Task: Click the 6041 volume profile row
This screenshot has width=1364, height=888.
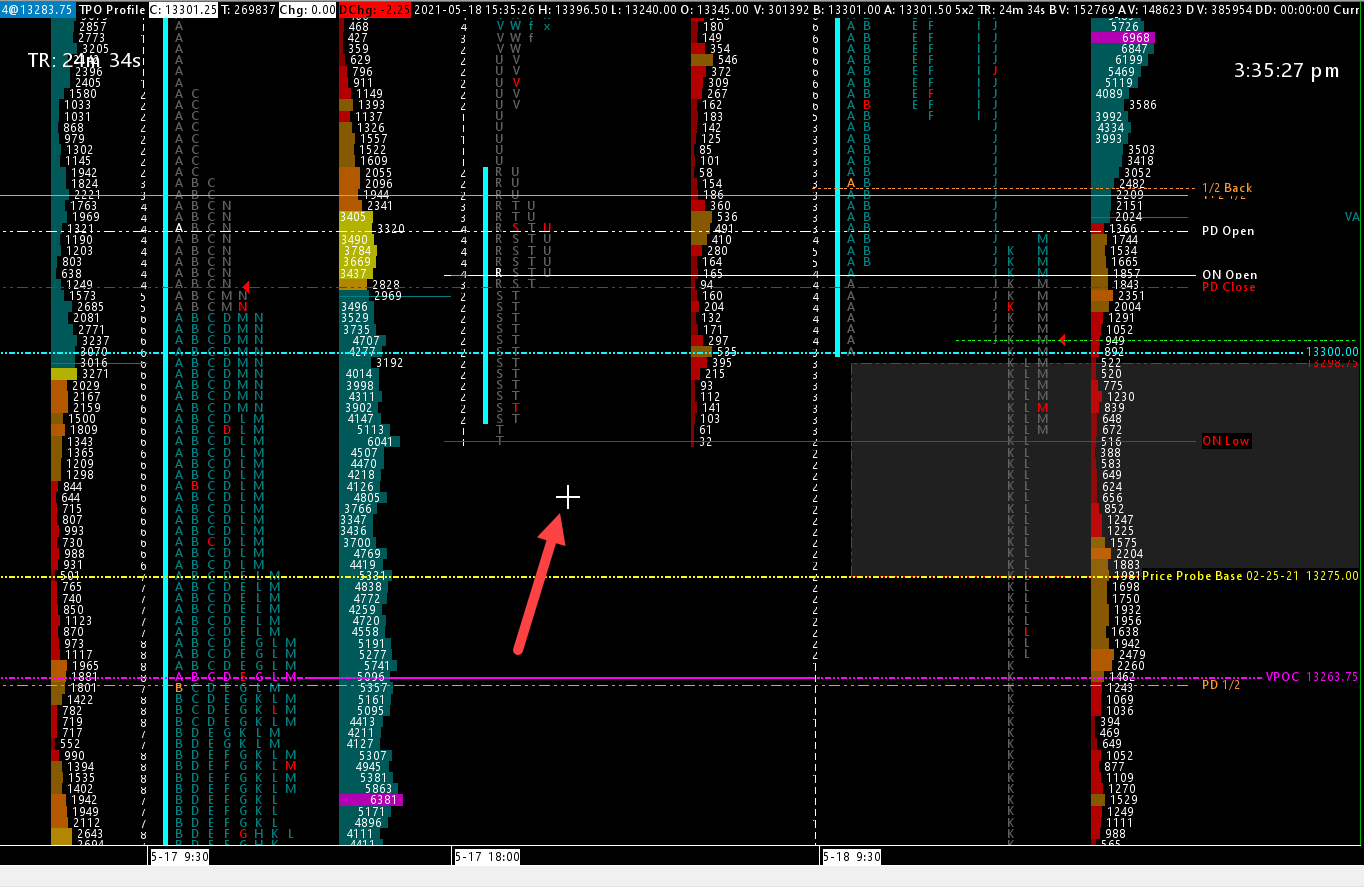Action: coord(369,442)
